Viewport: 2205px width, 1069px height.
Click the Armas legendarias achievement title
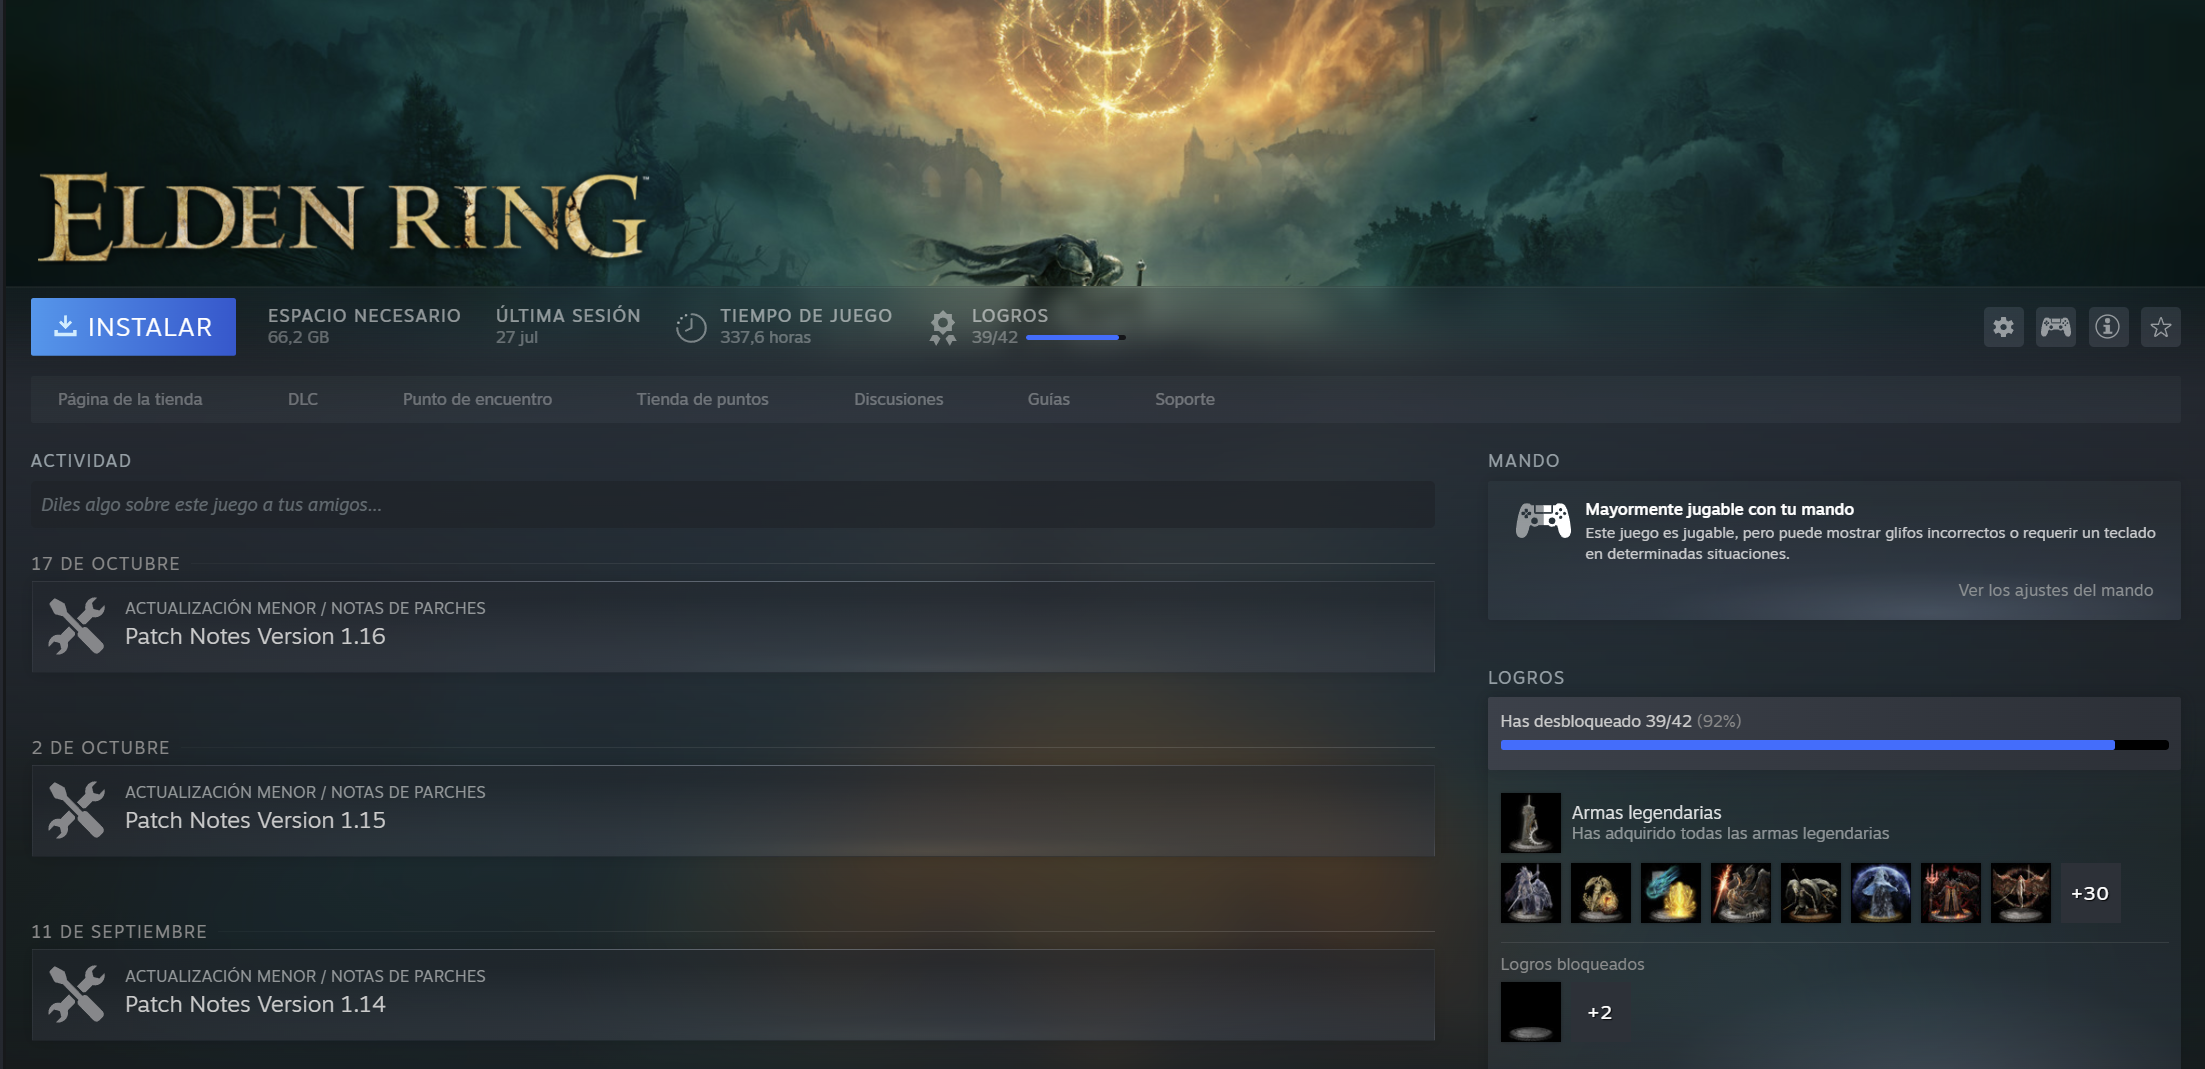(x=1646, y=812)
